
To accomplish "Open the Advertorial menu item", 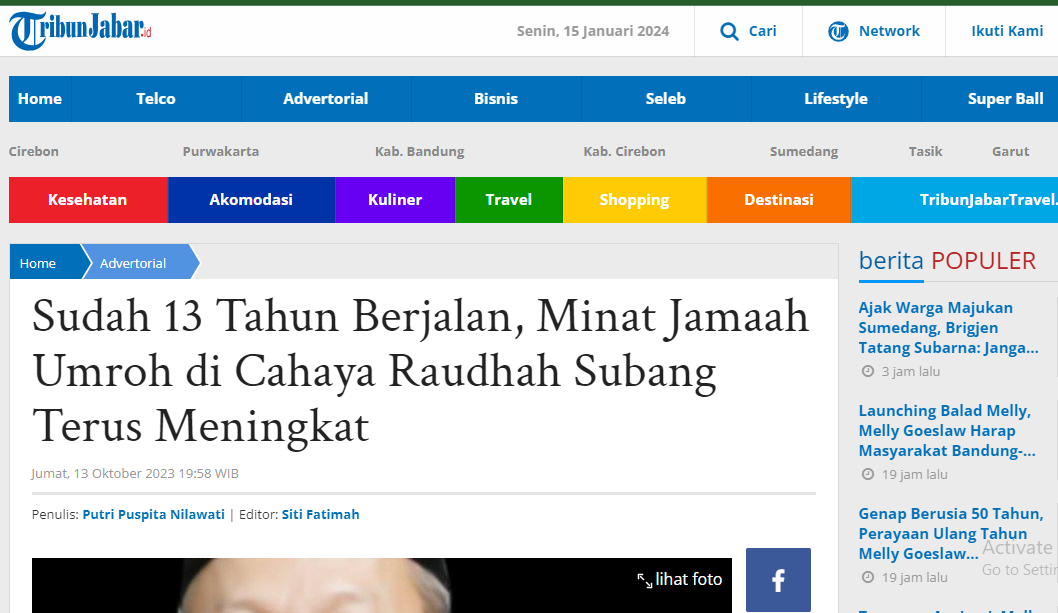I will pos(326,99).
